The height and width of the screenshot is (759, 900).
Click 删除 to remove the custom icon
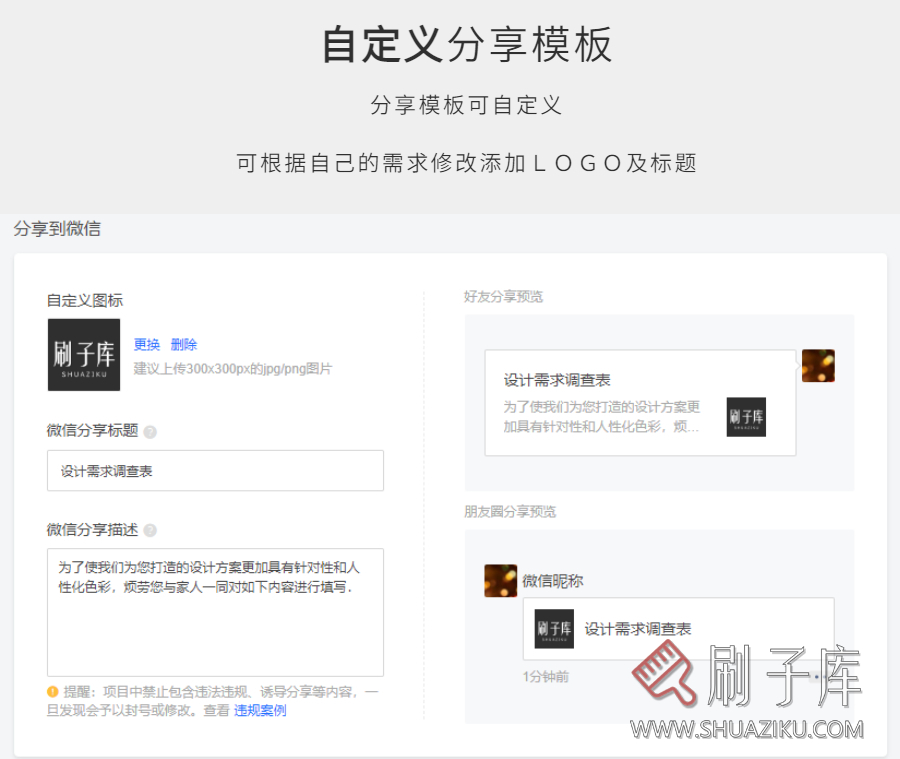[184, 344]
